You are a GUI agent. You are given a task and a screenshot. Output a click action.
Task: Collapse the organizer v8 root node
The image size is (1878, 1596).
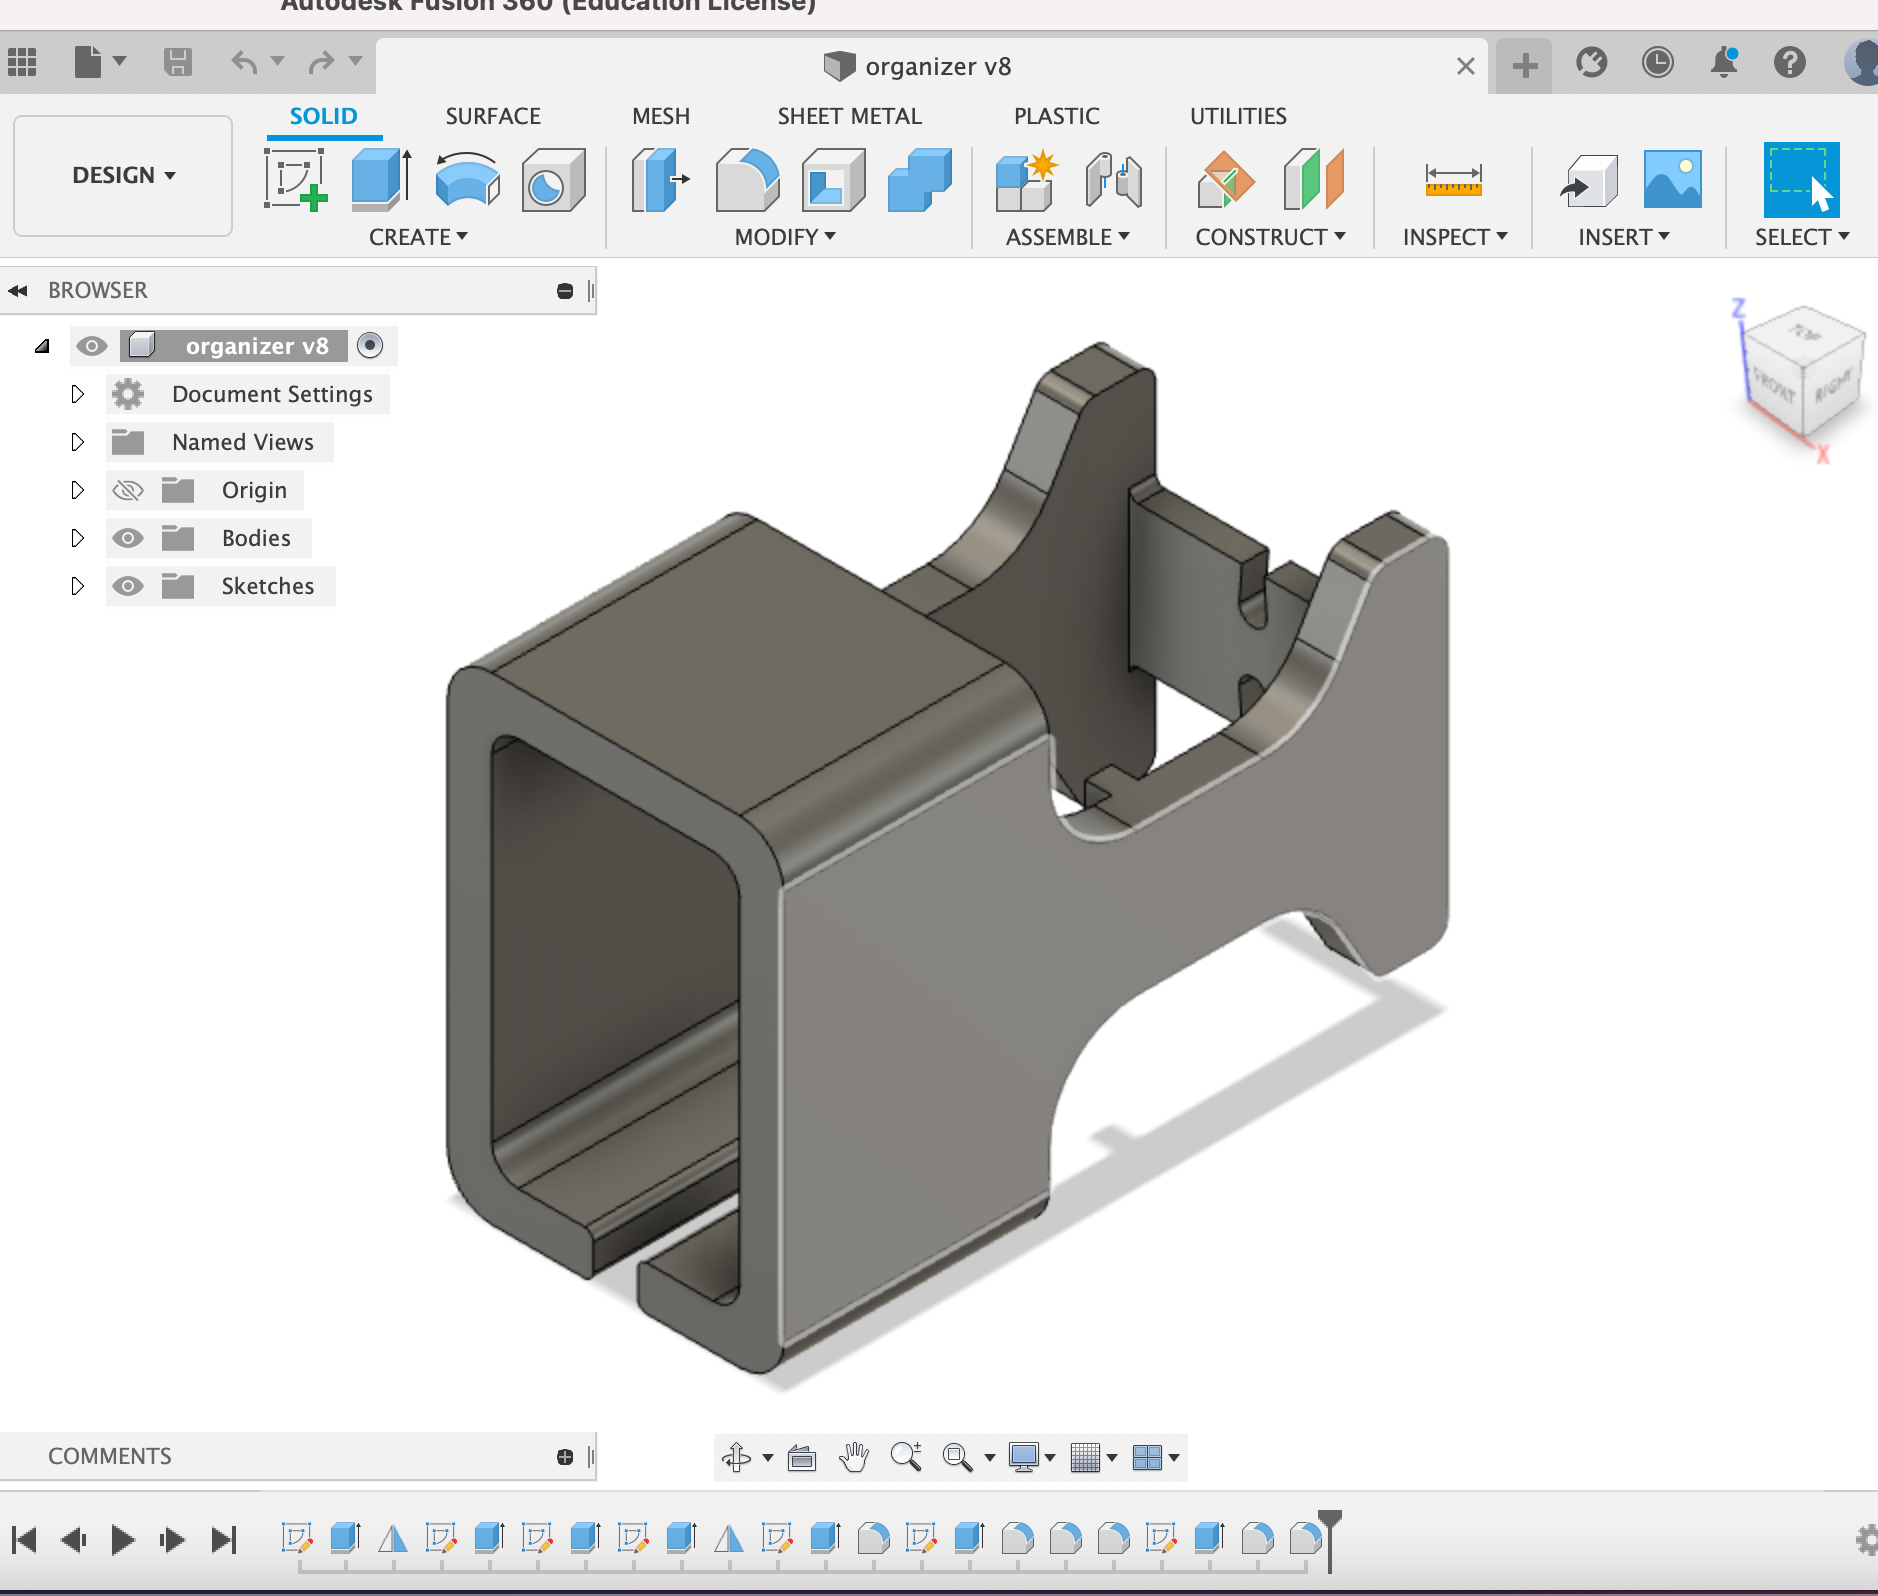(42, 346)
